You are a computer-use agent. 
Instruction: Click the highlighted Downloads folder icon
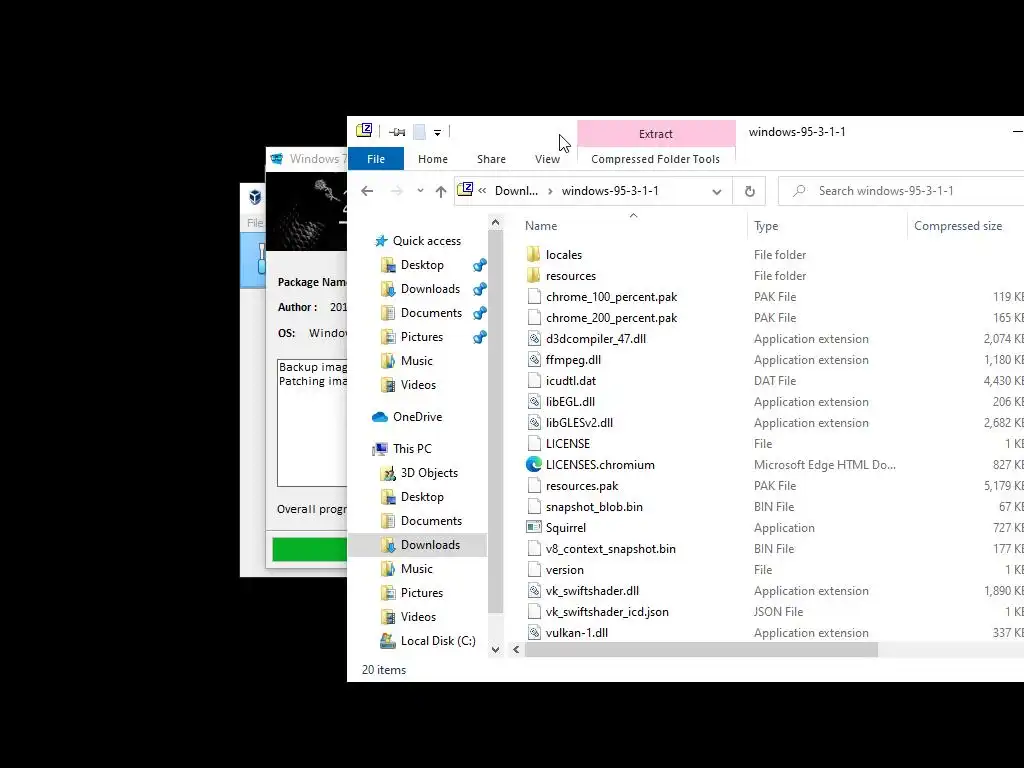point(388,545)
